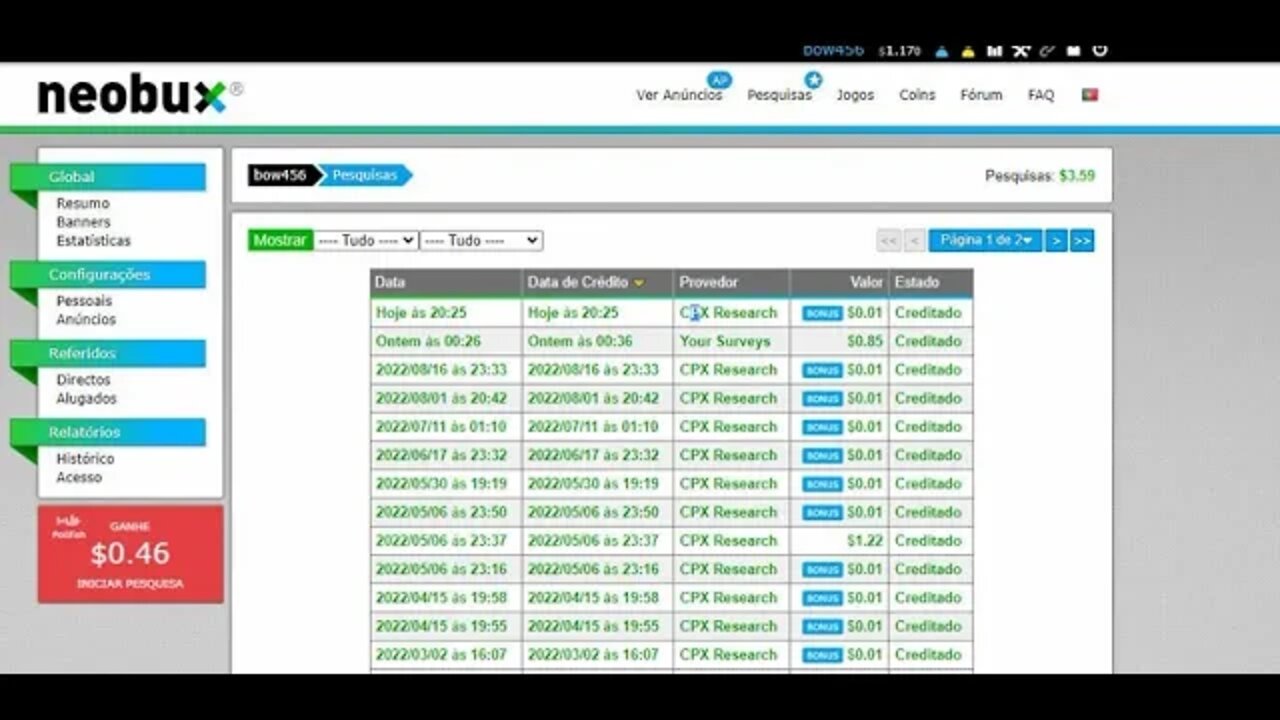Open Banners in sidebar
Image resolution: width=1280 pixels, height=720 pixels.
click(83, 222)
